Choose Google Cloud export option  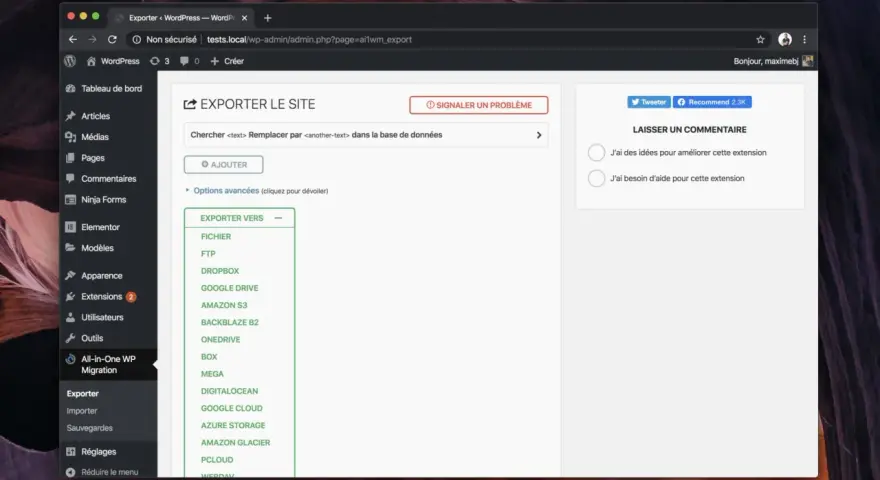232,408
